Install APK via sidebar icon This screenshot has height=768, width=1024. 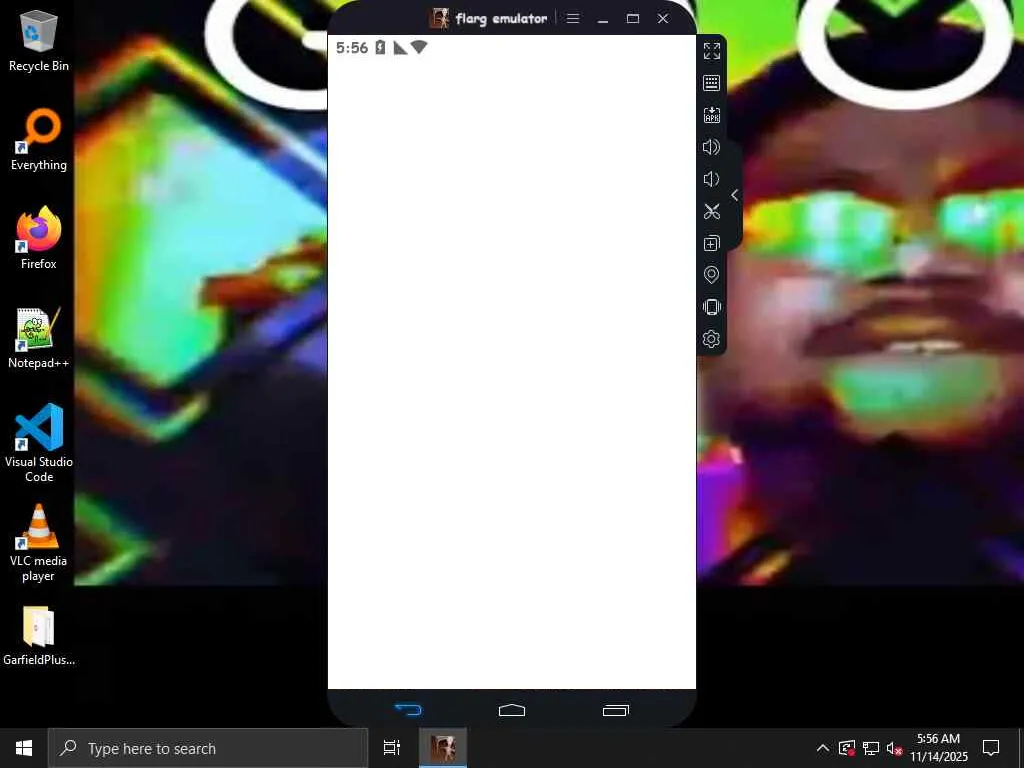(711, 115)
